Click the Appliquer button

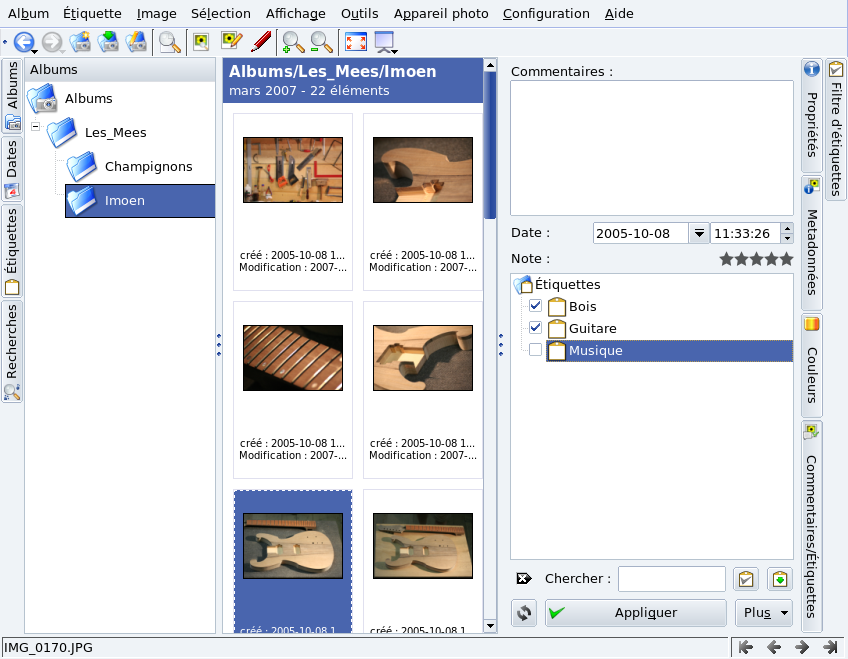point(635,613)
